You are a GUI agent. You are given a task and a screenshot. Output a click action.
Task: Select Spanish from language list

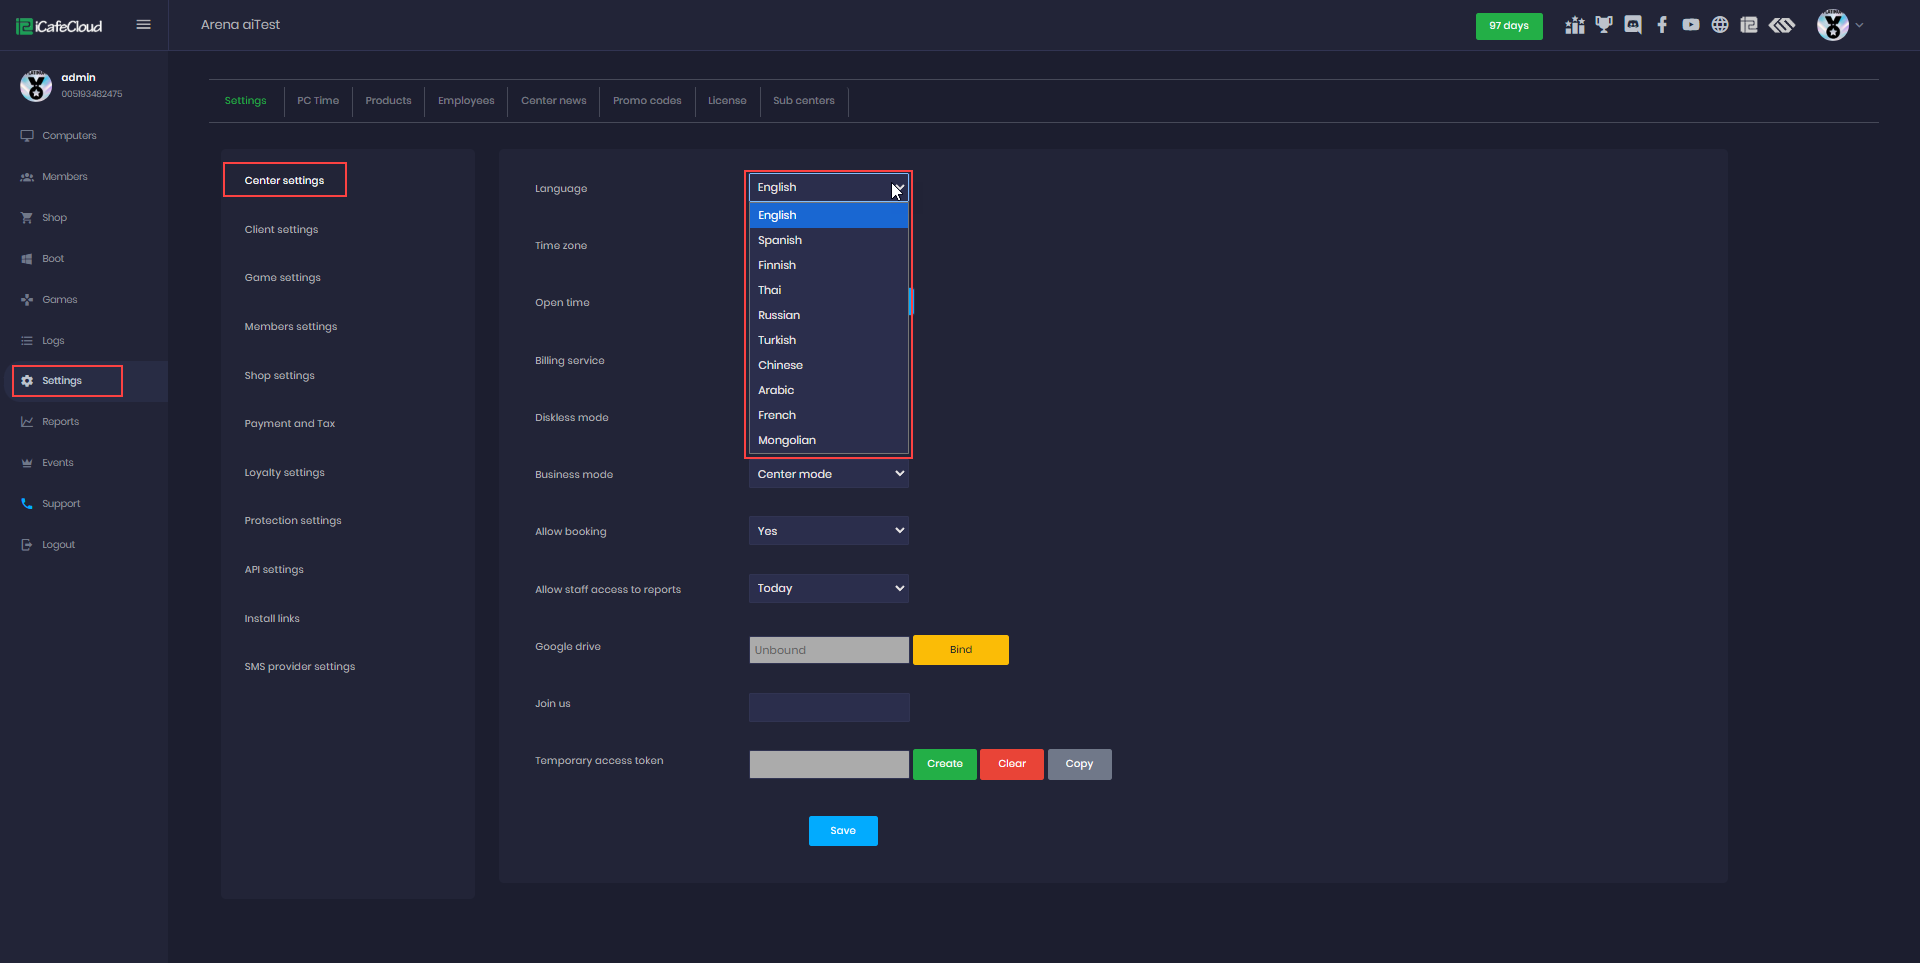[x=780, y=240]
